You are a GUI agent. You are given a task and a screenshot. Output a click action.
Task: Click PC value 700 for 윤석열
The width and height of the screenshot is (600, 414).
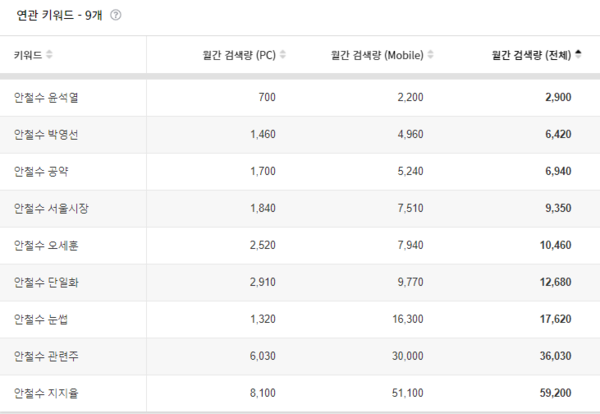point(267,97)
